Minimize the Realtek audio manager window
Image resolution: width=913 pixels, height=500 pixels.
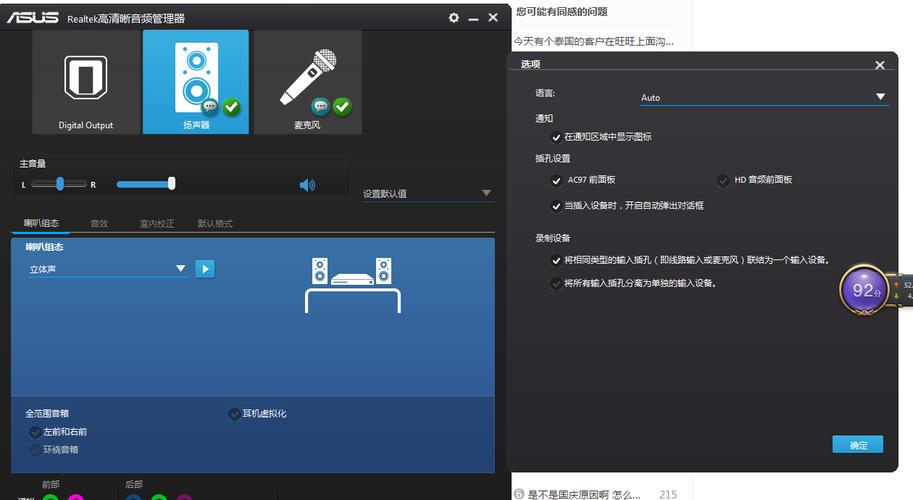[473, 18]
